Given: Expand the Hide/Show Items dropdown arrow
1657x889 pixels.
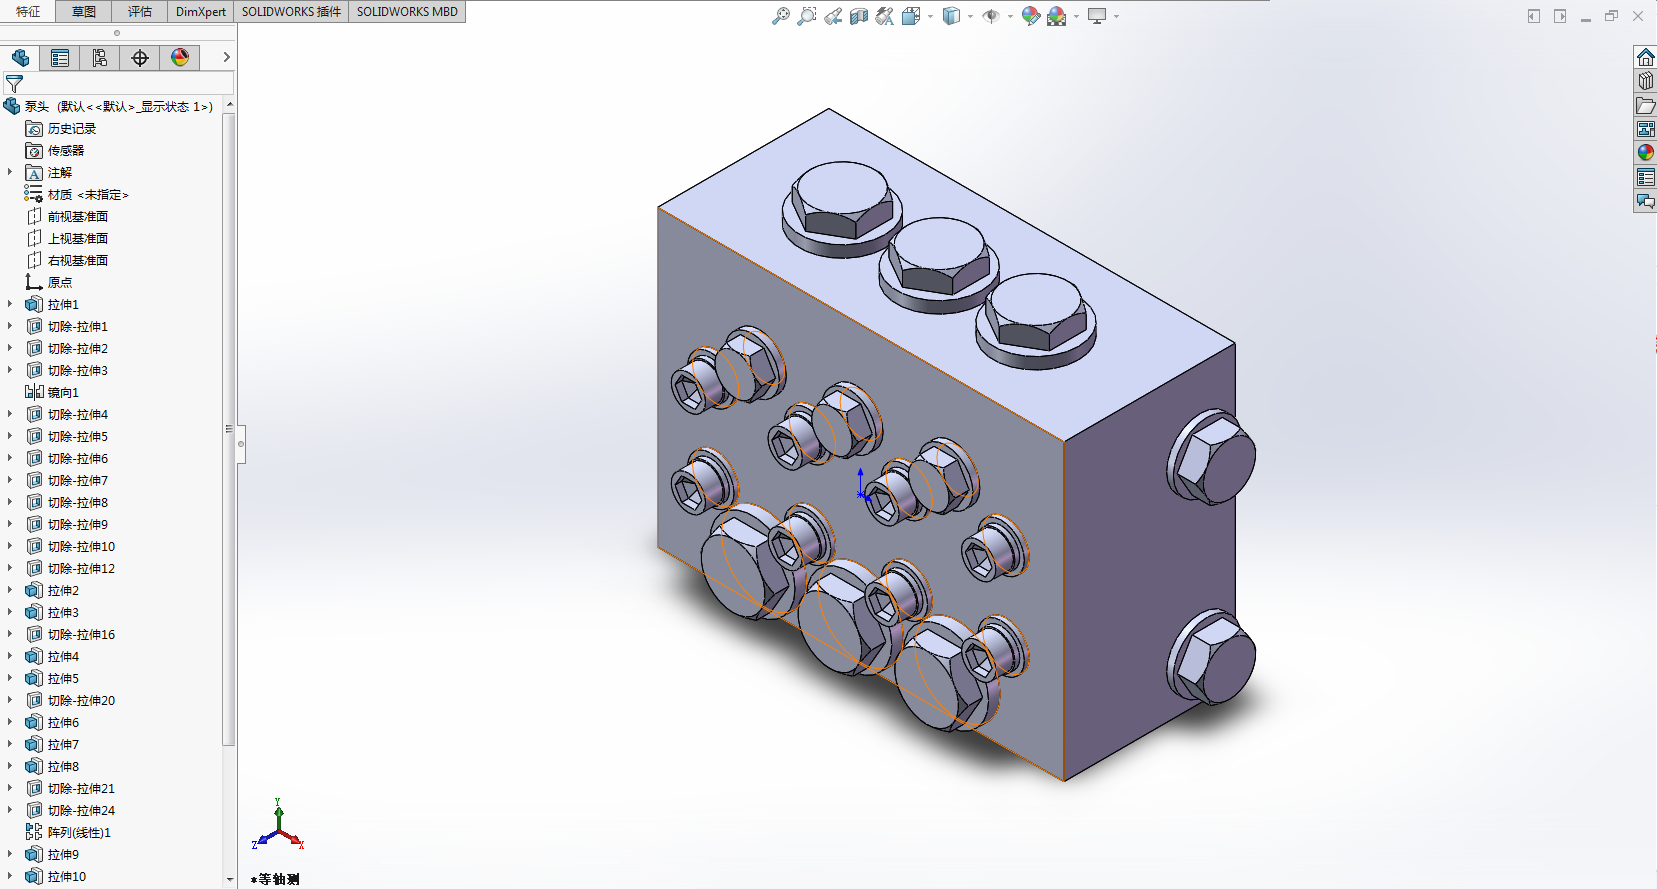Looking at the screenshot, I should [x=1010, y=16].
